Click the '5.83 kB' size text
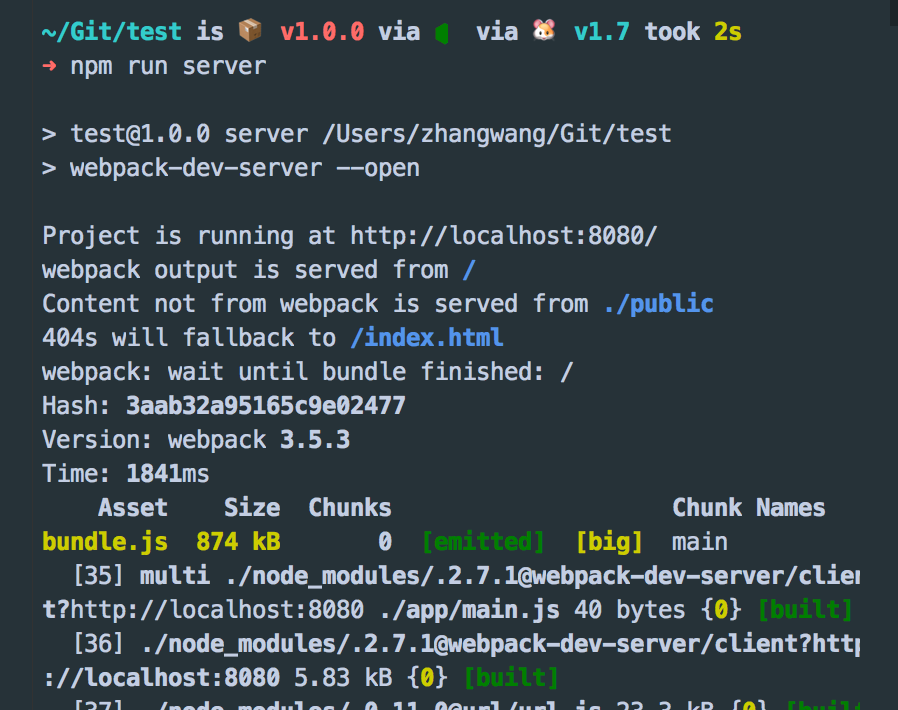 tap(343, 678)
